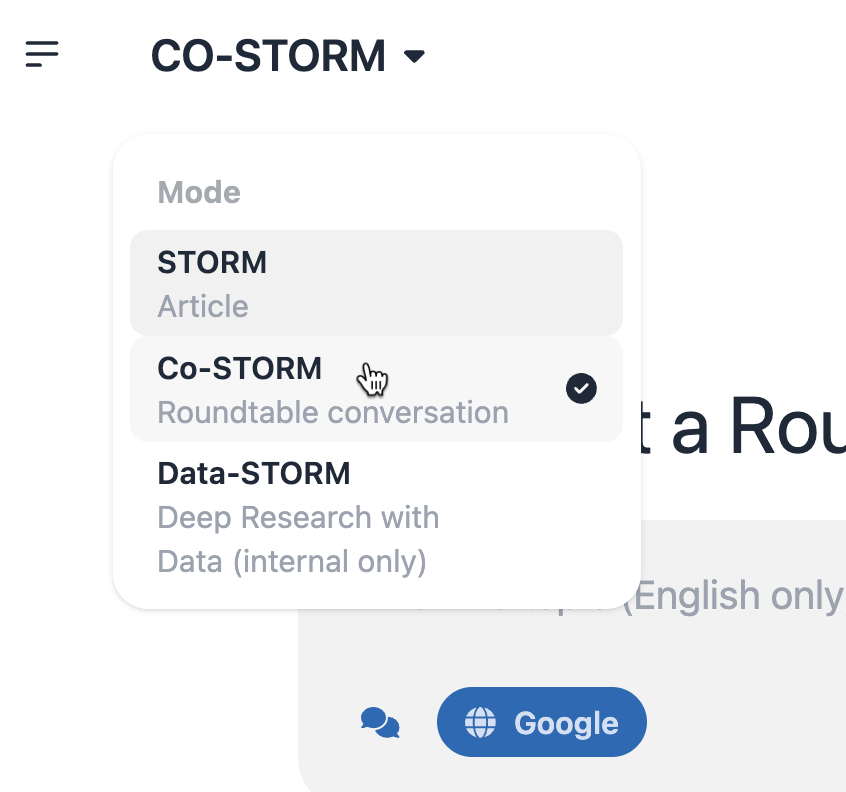Image resolution: width=846 pixels, height=792 pixels.
Task: Click the globe icon in Google button
Action: click(480, 722)
